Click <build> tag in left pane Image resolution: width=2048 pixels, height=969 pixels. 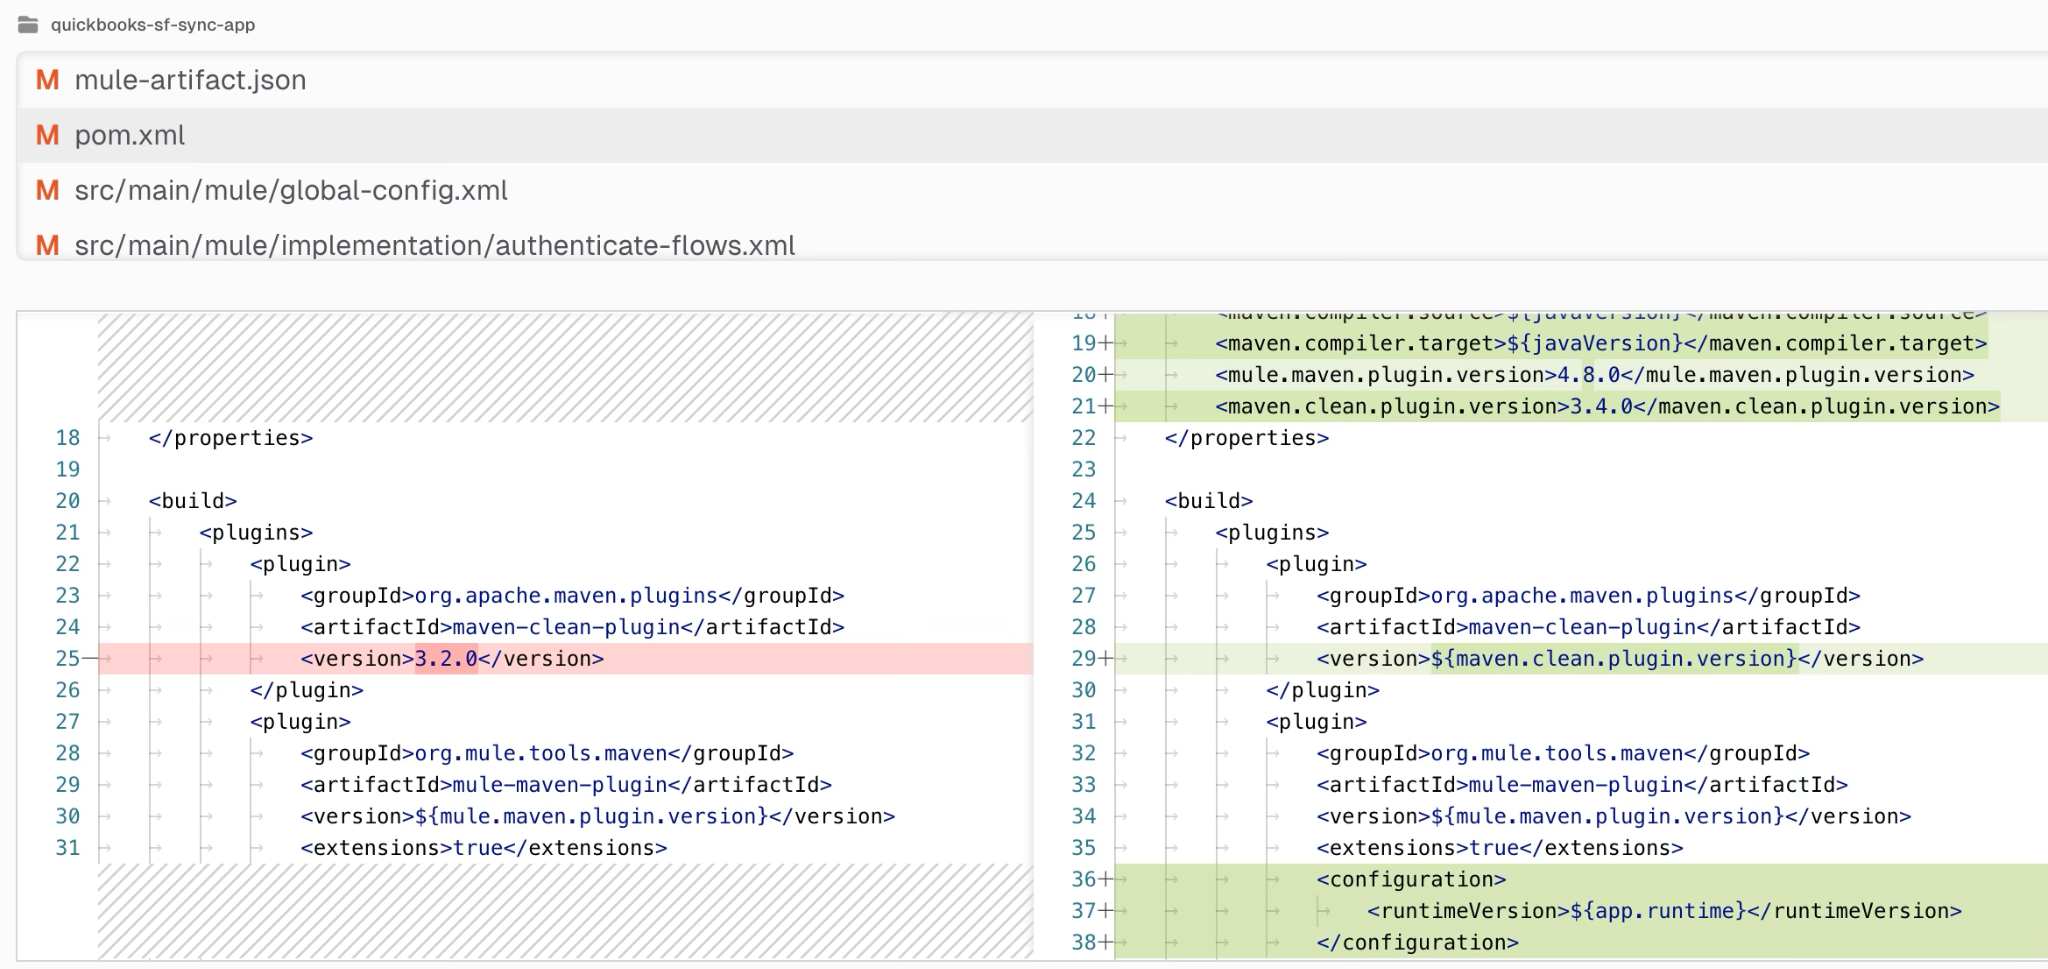(x=193, y=501)
